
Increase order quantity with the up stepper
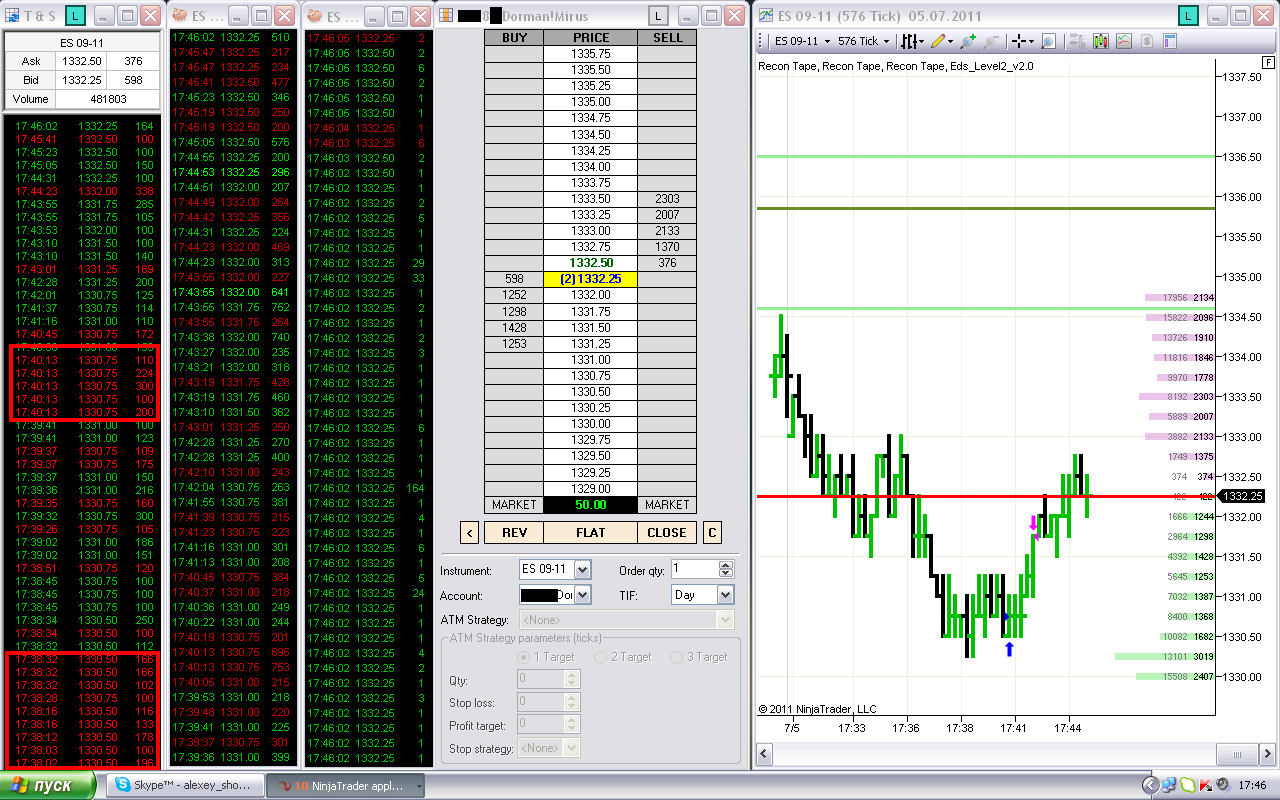pos(727,565)
